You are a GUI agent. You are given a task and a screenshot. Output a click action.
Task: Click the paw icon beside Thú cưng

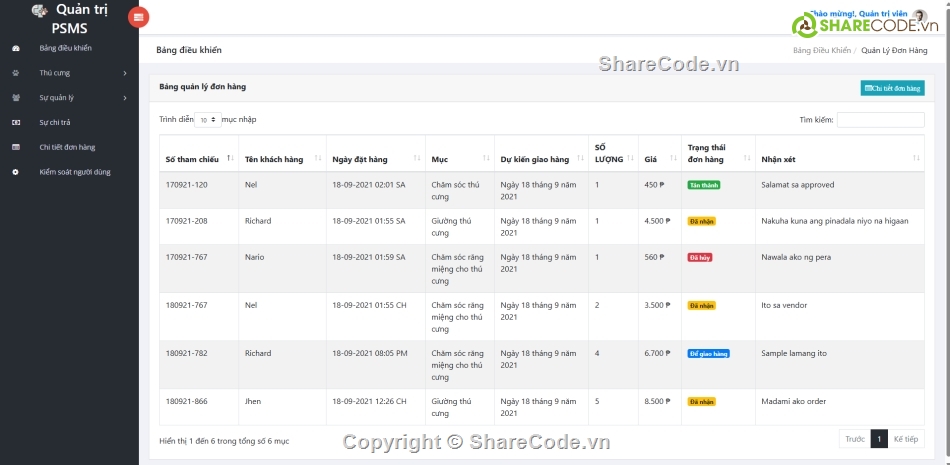tap(15, 73)
